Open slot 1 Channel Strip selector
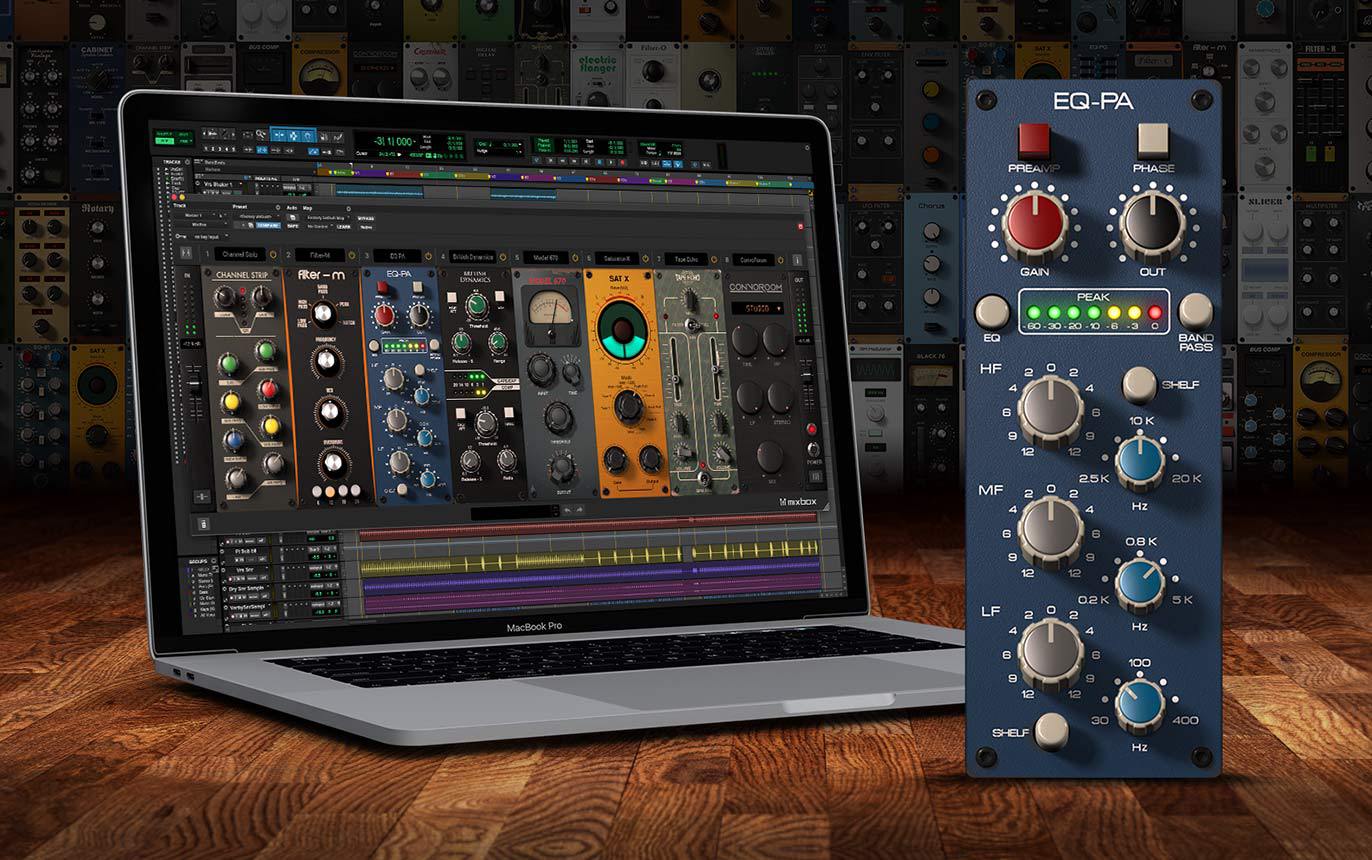Viewport: 1372px width, 860px height. [x=239, y=256]
